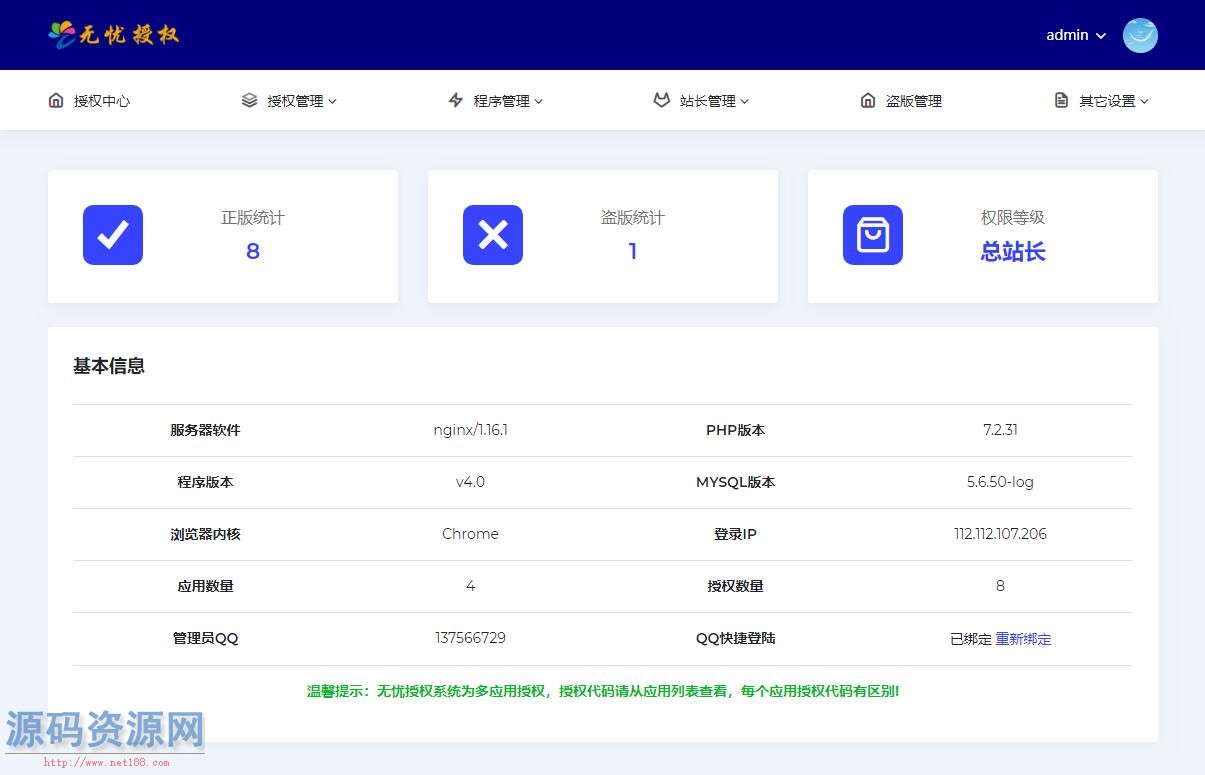Expand the 授权管理 chevron
Viewport: 1205px width, 775px height.
point(333,101)
